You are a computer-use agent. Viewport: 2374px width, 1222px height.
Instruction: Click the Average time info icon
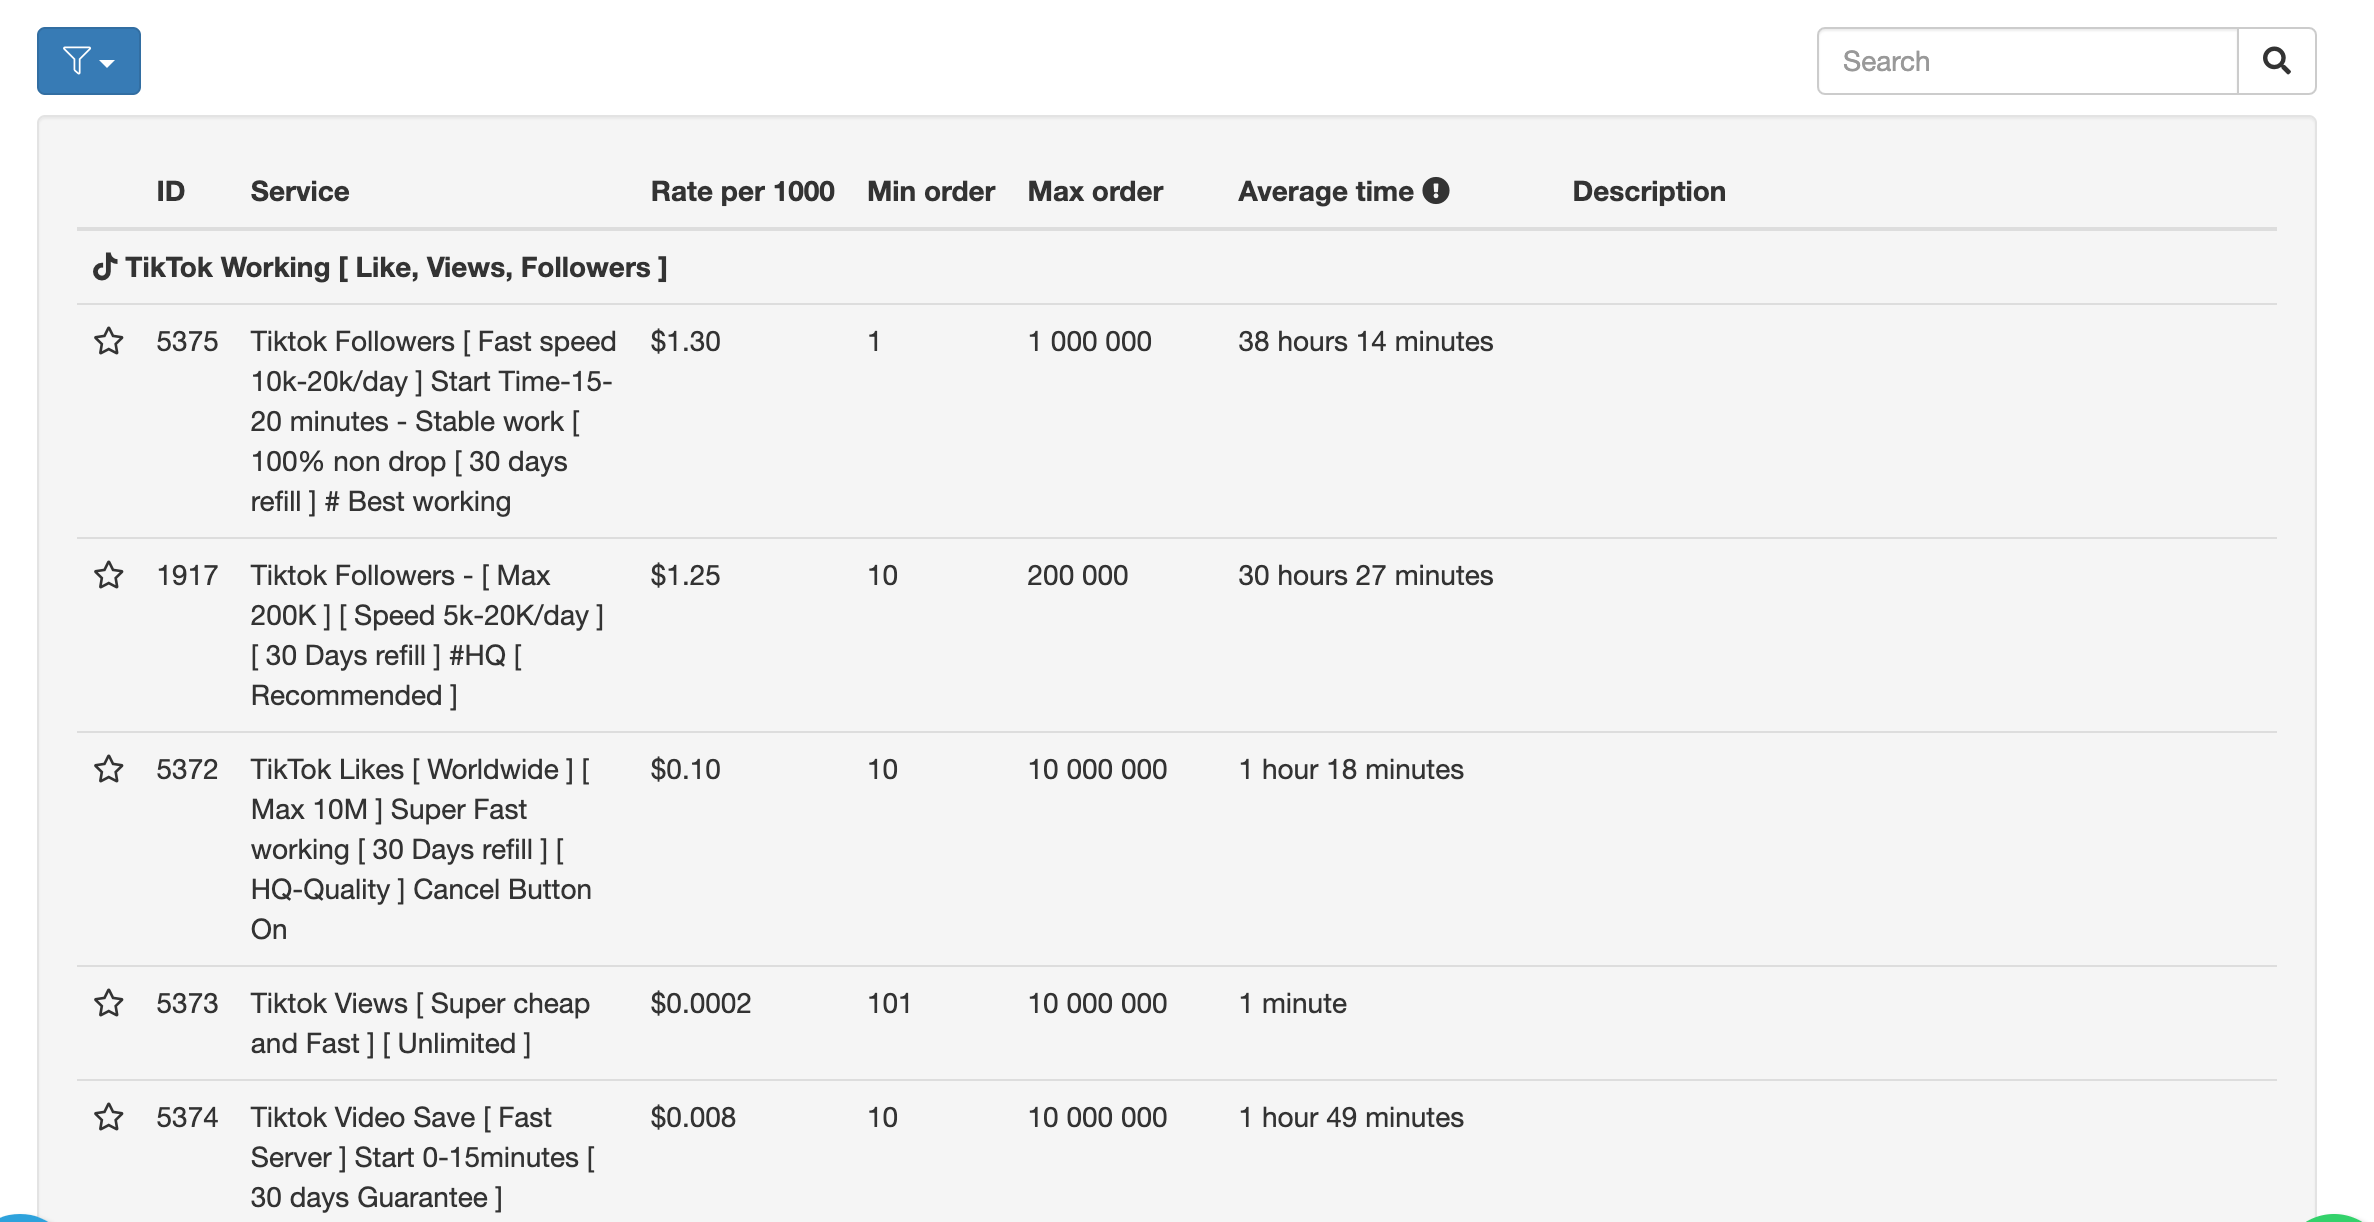point(1436,190)
